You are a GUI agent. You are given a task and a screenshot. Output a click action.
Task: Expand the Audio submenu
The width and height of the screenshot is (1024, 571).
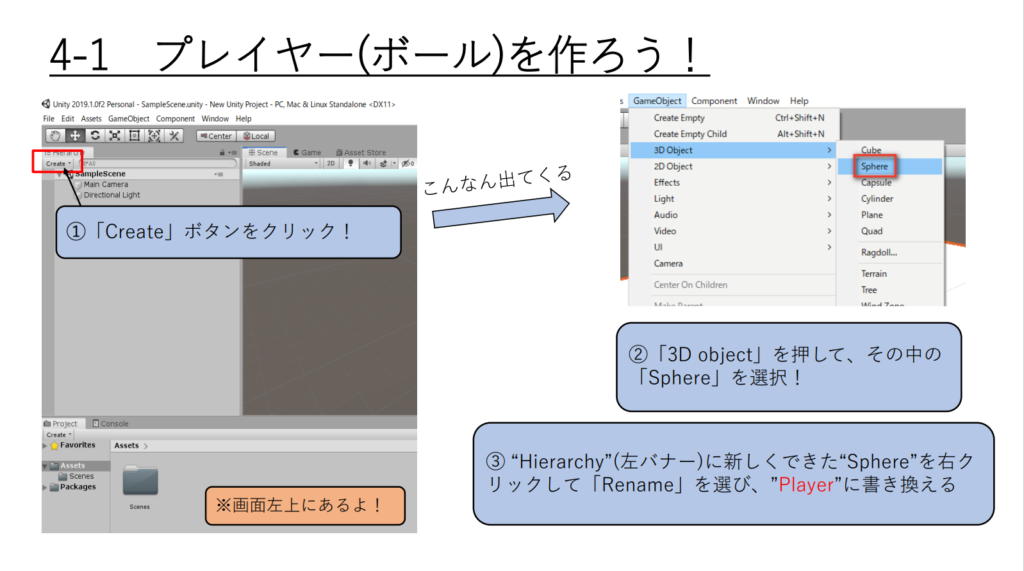click(x=733, y=215)
